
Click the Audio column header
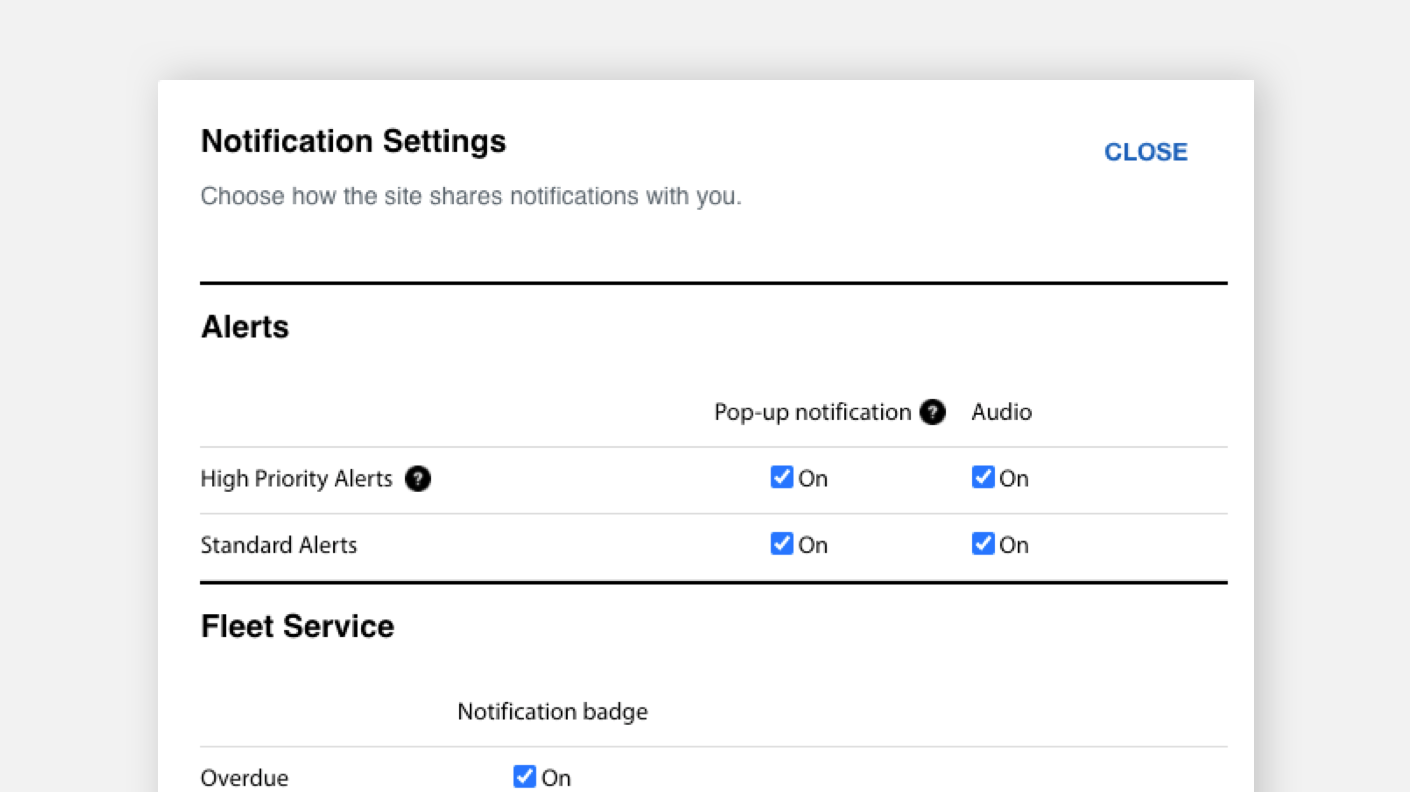[x=1001, y=412]
